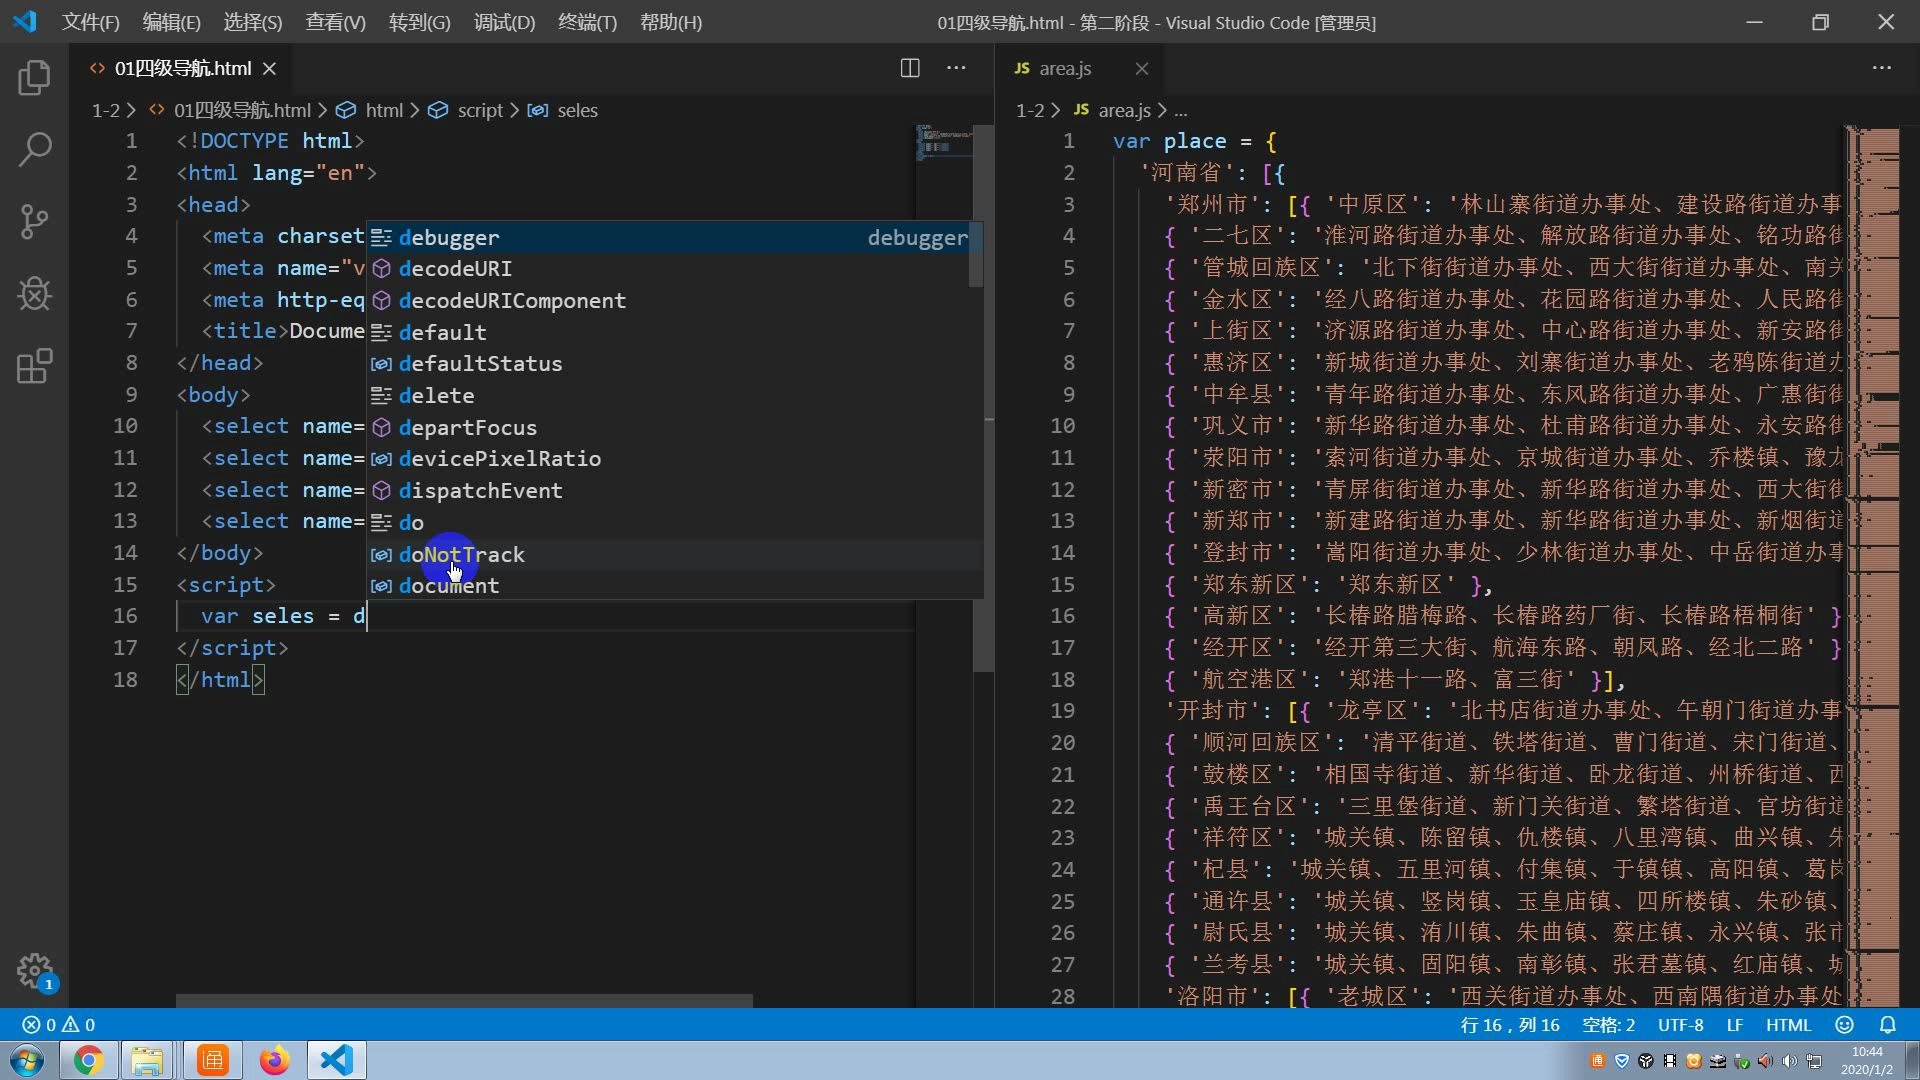Click area.js breadcrumb in right editor
1920x1080 pixels.
(1112, 110)
